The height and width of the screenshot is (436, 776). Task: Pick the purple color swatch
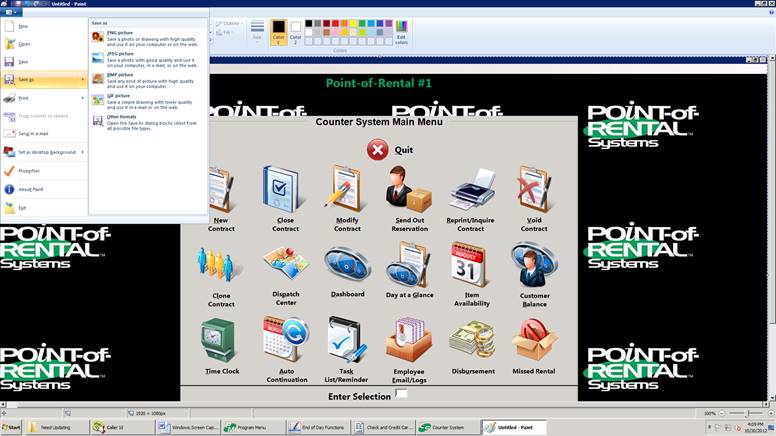click(x=389, y=23)
